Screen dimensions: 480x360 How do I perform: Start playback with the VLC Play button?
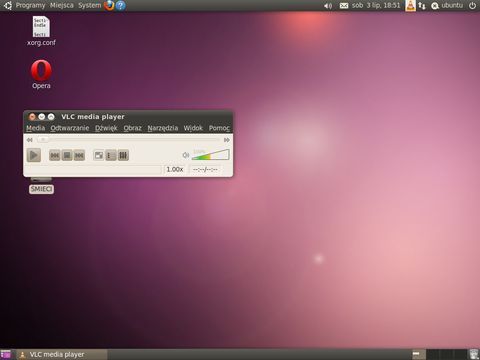34,155
